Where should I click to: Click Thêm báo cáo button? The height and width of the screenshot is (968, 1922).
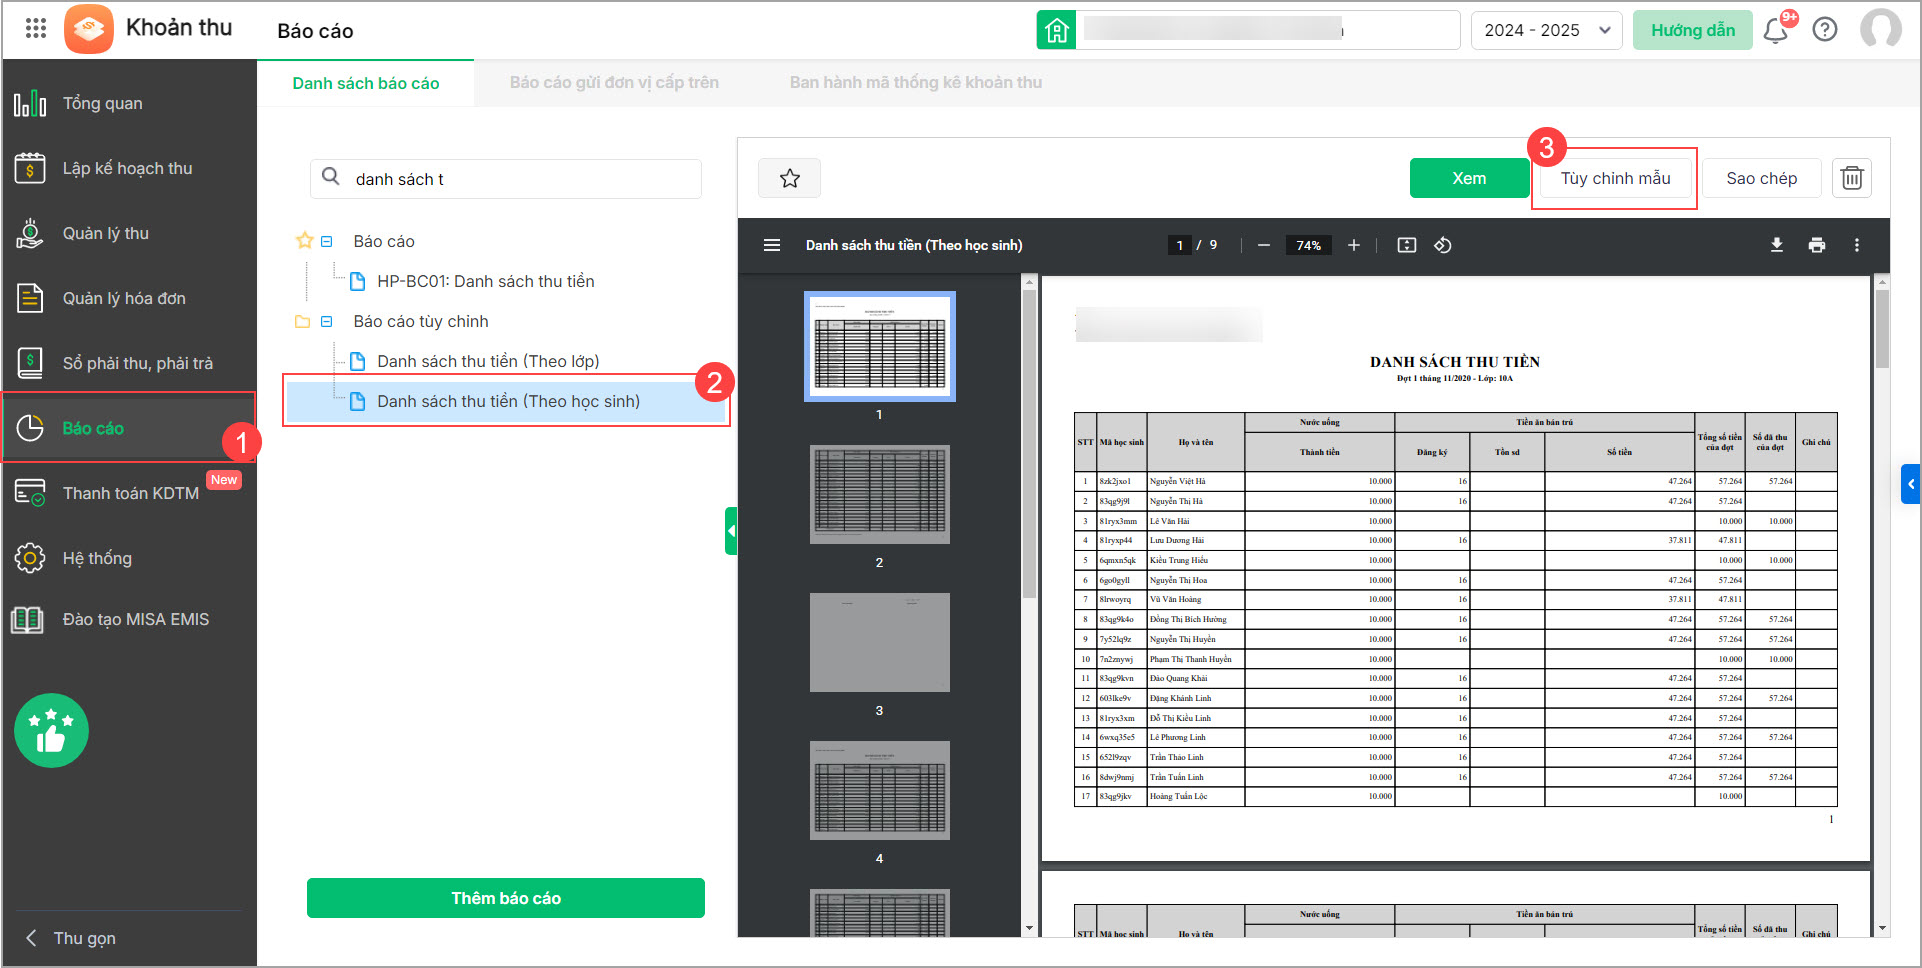[x=505, y=898]
